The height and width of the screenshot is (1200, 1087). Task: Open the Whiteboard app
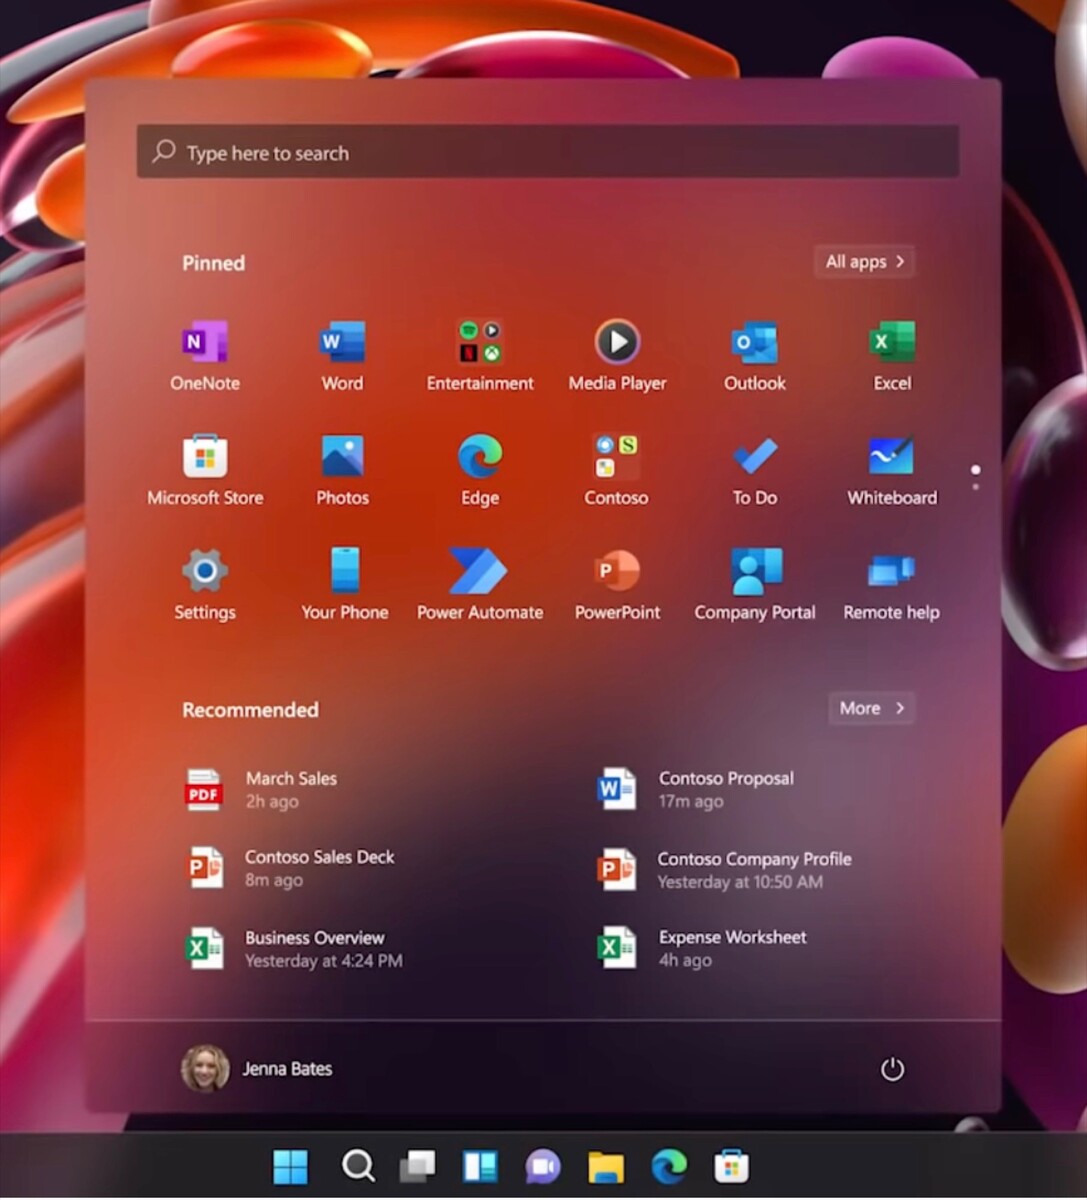pos(892,471)
